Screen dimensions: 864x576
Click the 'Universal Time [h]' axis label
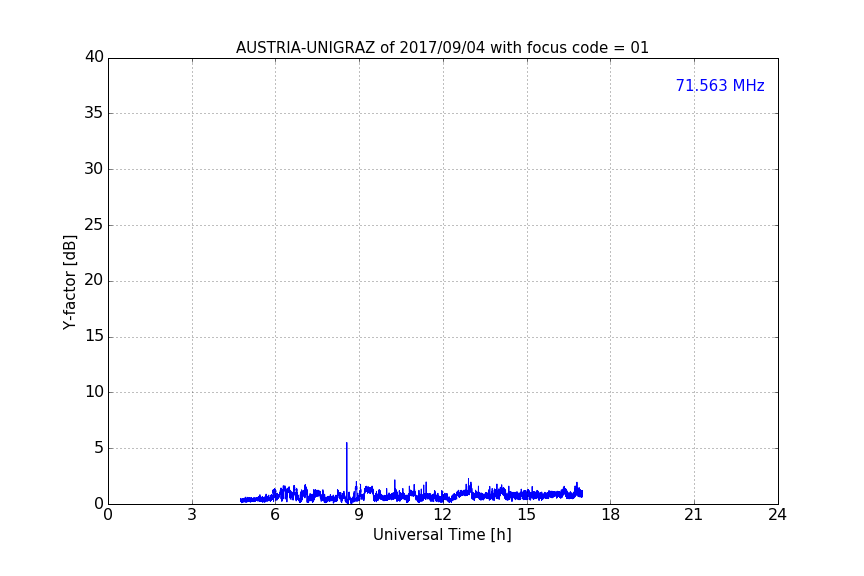442,535
